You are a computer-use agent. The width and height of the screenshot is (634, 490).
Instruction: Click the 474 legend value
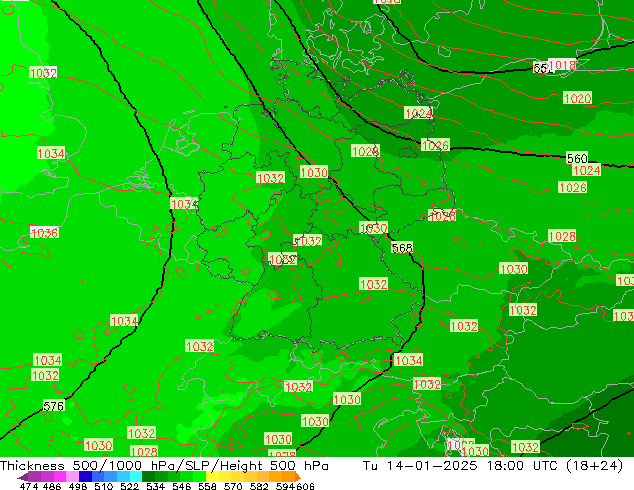[x=29, y=486]
